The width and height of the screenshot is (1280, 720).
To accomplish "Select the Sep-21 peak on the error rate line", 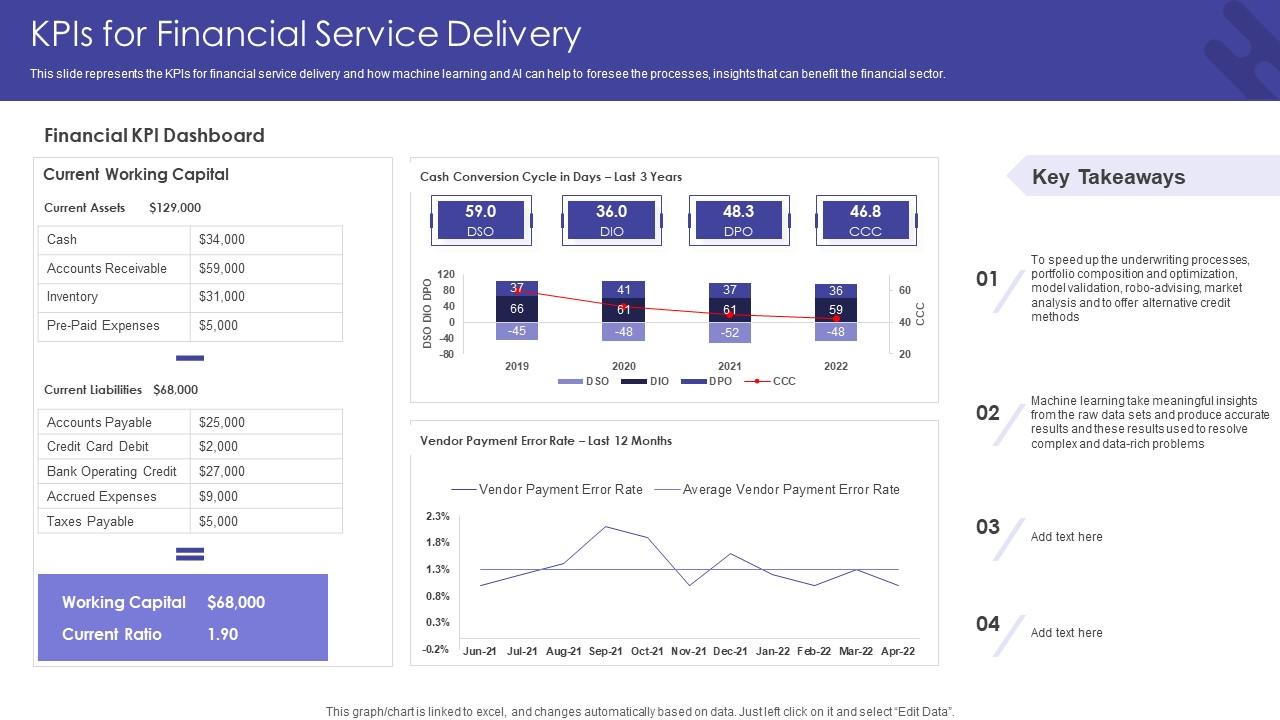I will coord(604,525).
